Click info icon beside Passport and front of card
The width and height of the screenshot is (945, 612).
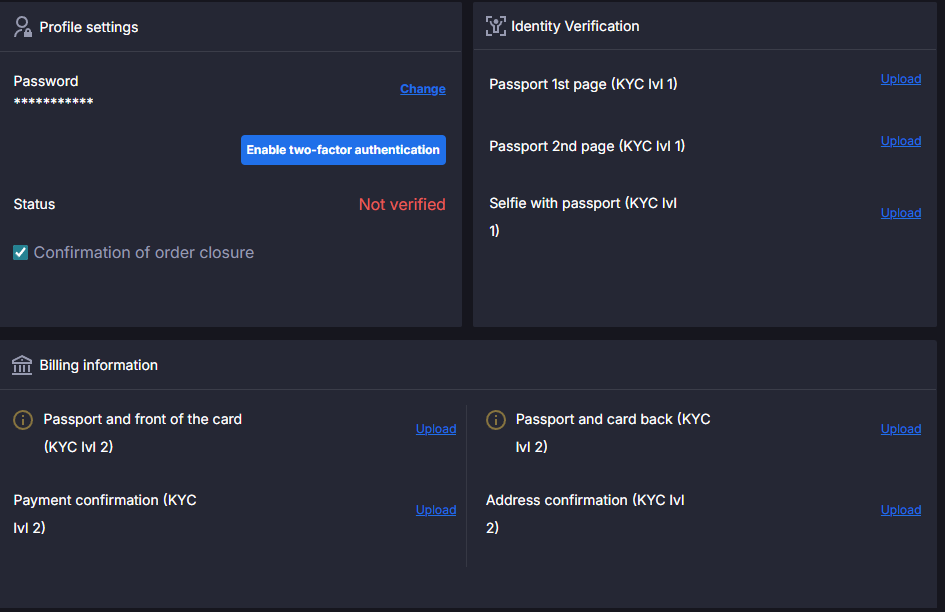pos(23,420)
